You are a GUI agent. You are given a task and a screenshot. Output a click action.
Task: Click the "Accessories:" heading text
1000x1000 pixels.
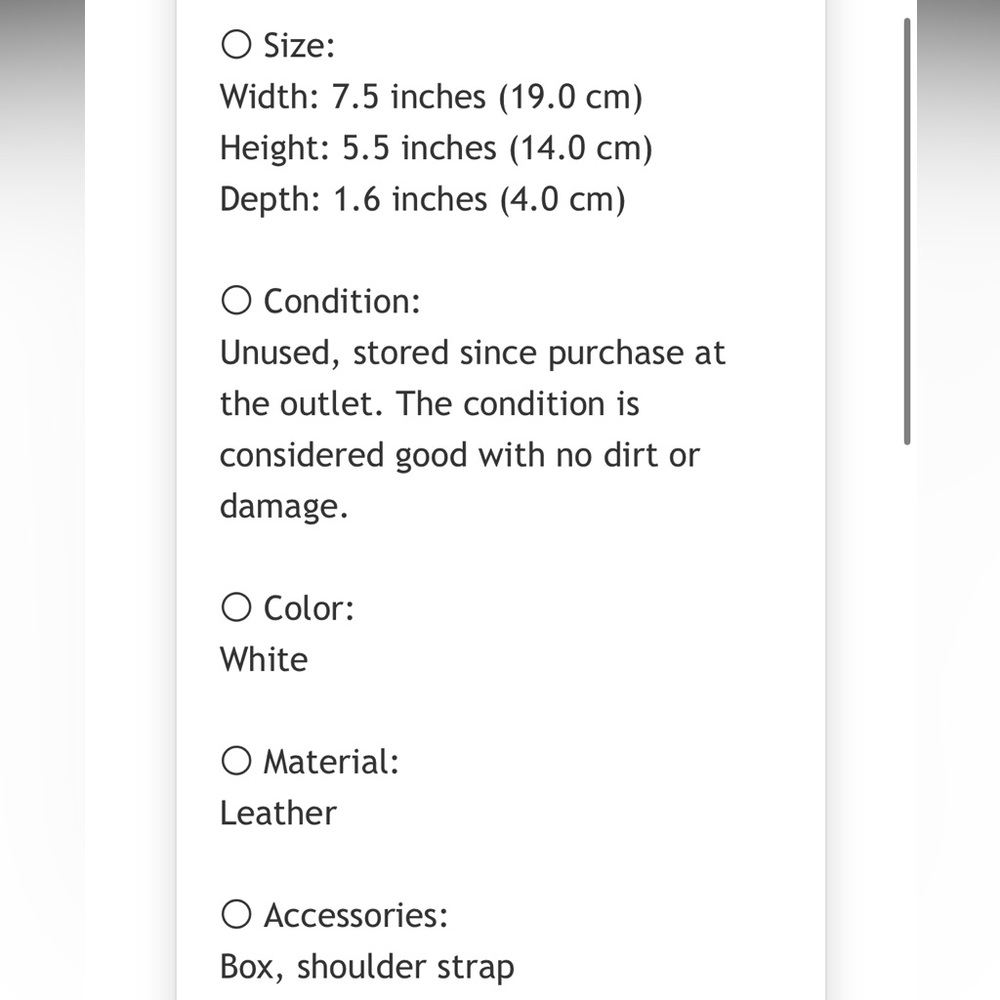pos(355,915)
